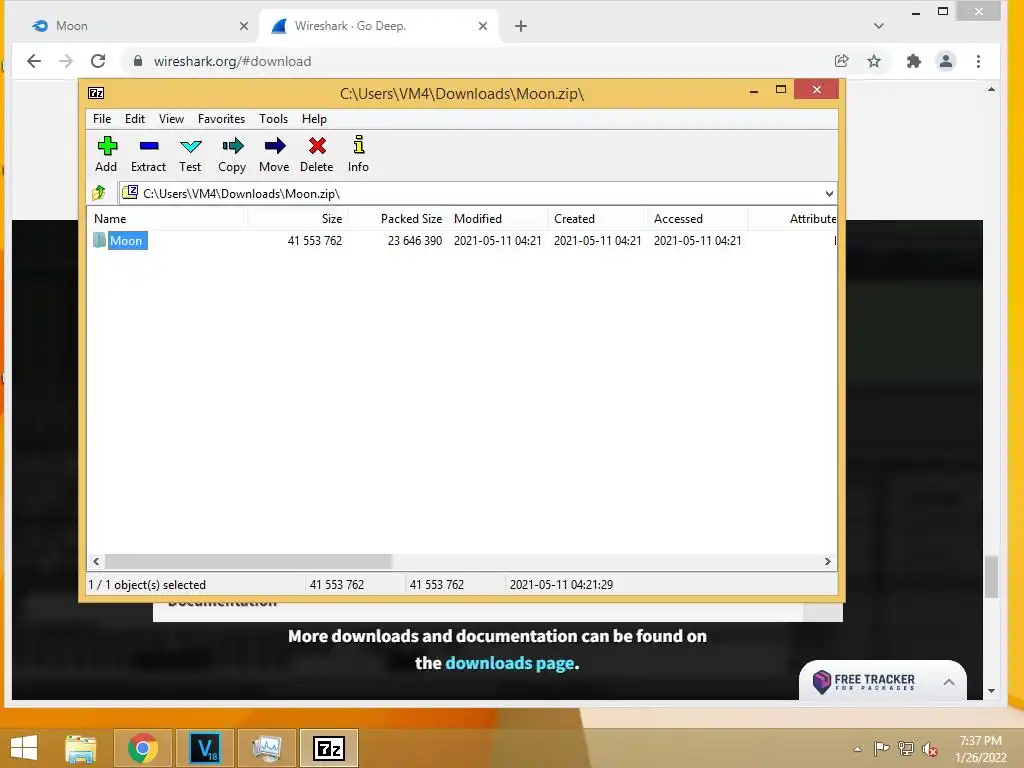Open the Favorites menu

221,119
